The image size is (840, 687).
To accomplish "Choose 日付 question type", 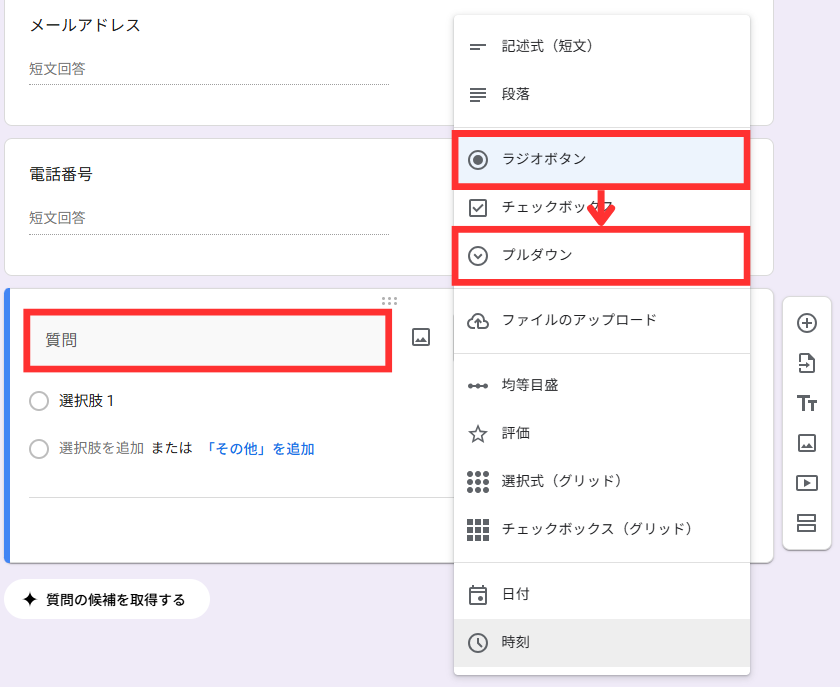I will coord(602,594).
